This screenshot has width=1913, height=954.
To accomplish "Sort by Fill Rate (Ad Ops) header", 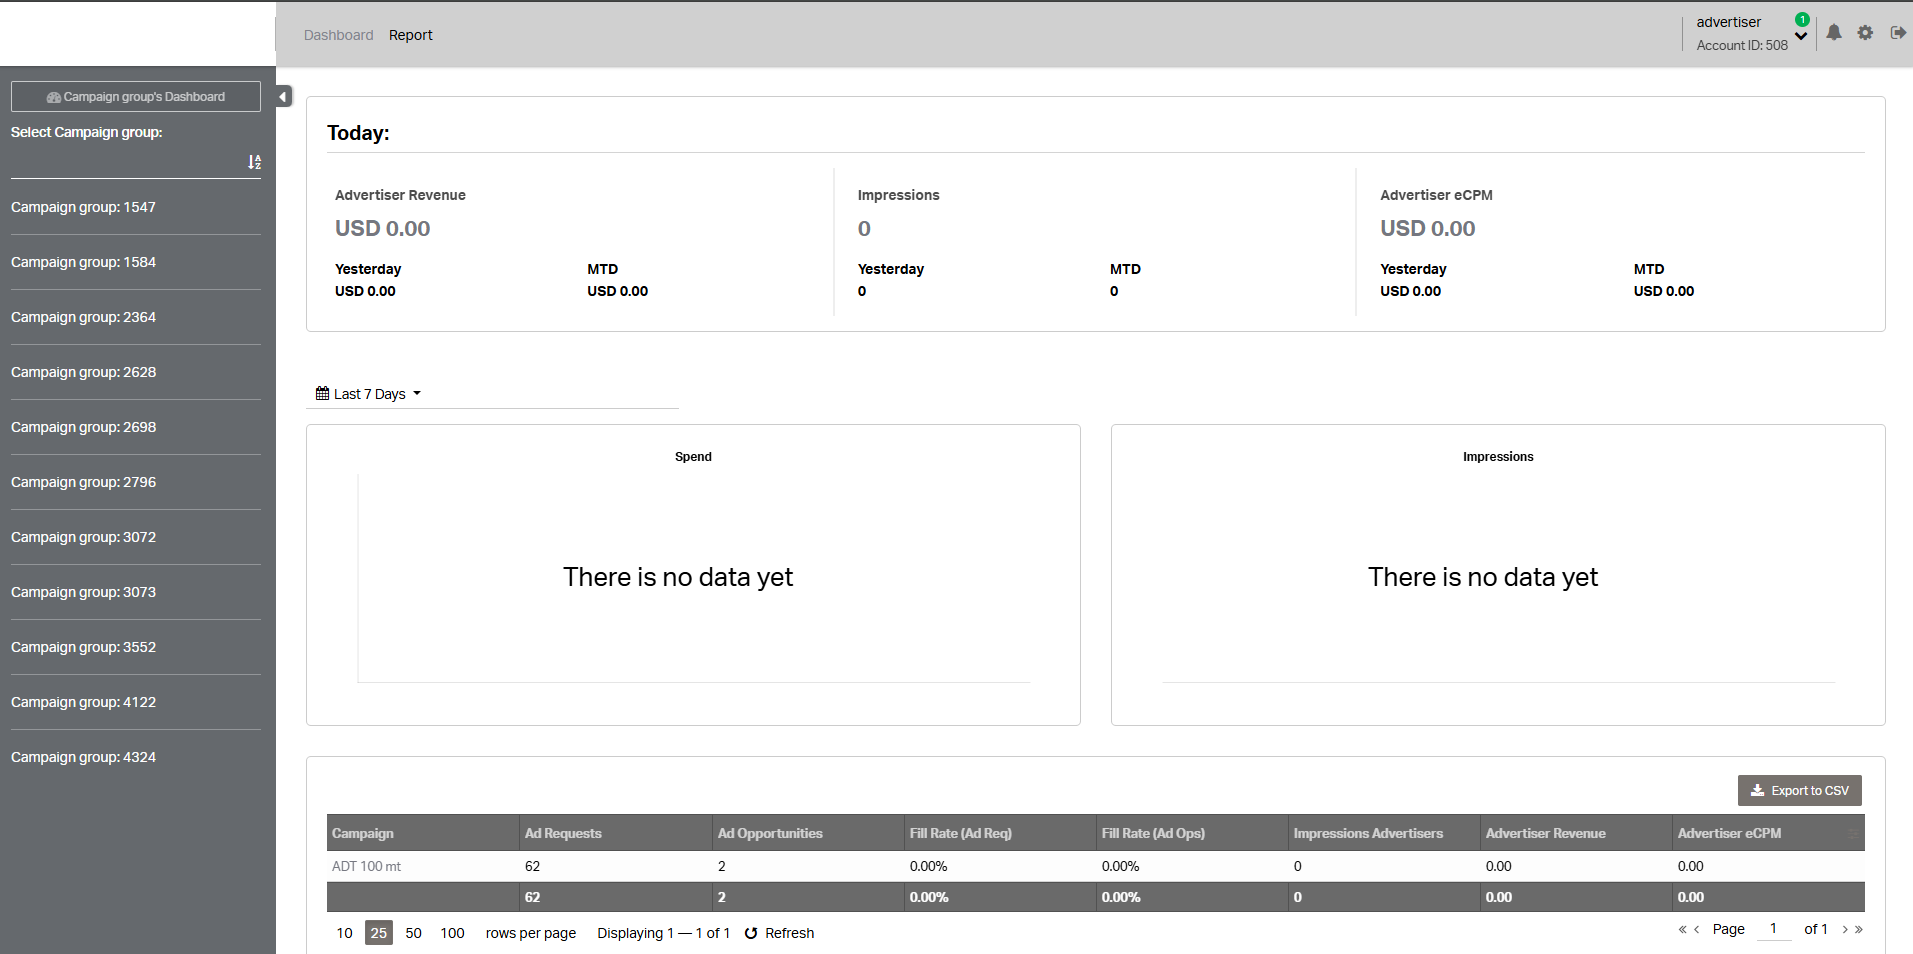I will 1192,833.
